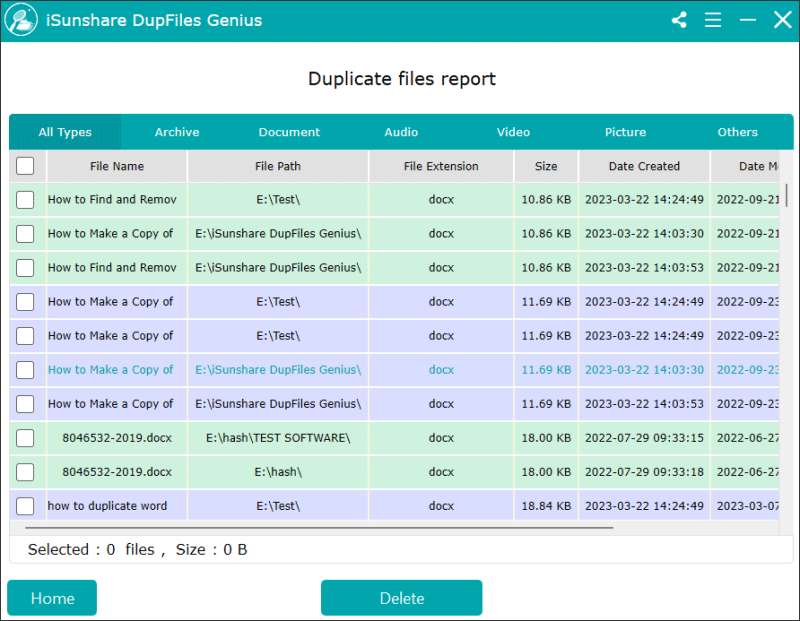The width and height of the screenshot is (800, 621).
Task: Click the Delete button
Action: tap(401, 598)
